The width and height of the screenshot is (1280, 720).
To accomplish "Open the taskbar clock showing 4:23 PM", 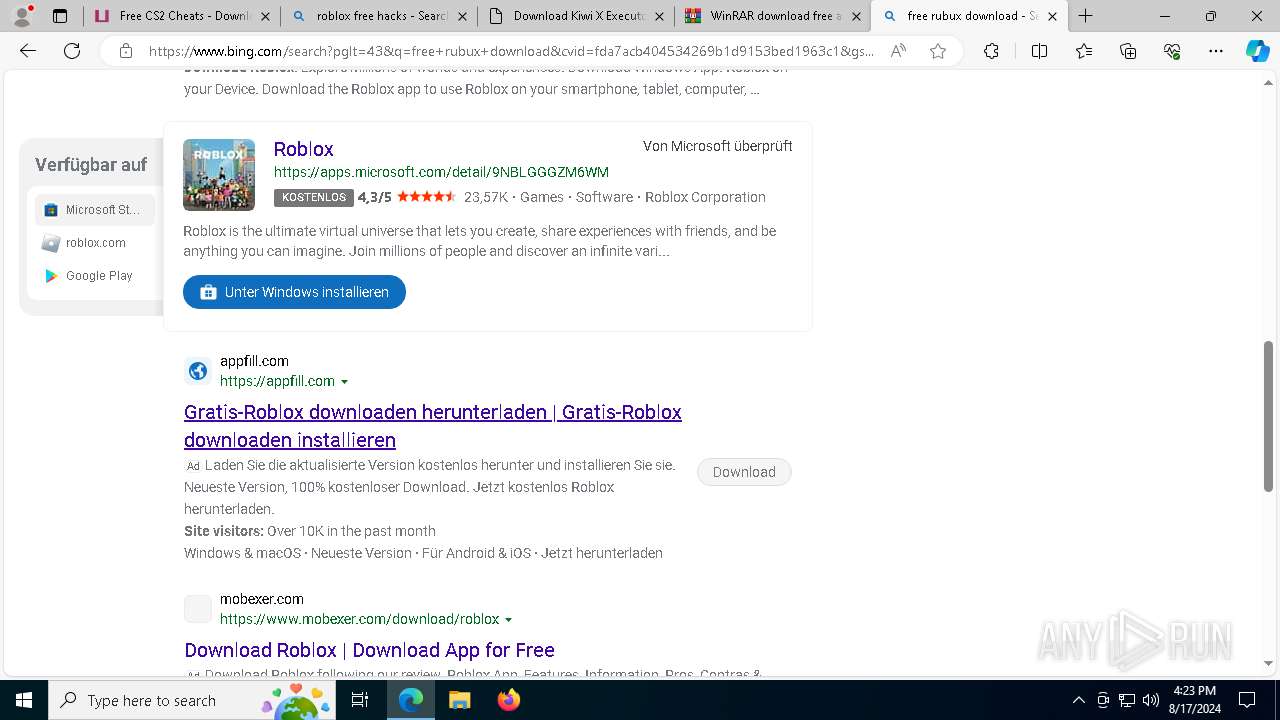I will click(1194, 700).
